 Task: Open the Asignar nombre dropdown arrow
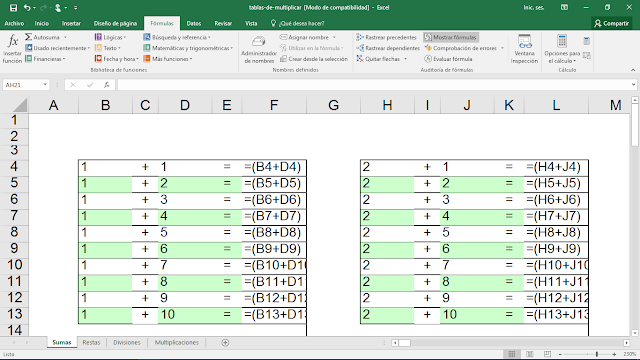pos(334,37)
